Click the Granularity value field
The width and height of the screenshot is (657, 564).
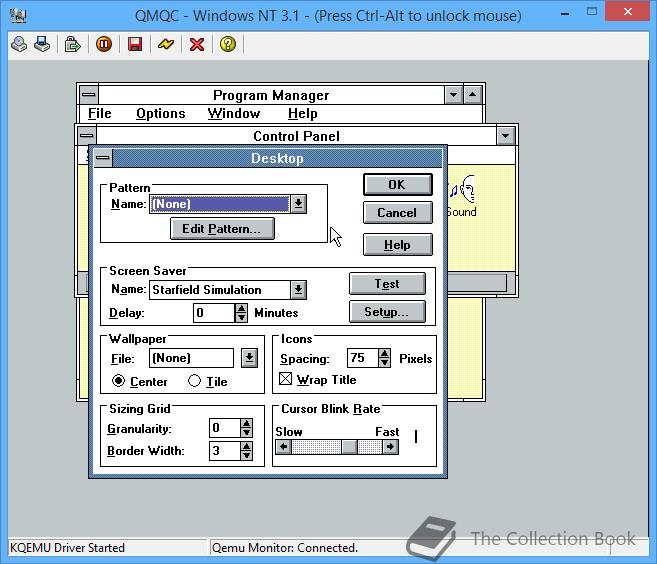[225, 428]
